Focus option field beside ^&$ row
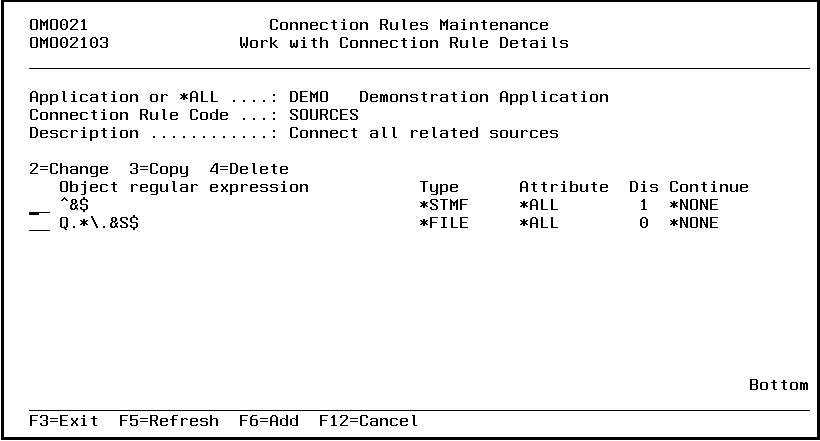The width and height of the screenshot is (820, 441). tap(38, 206)
